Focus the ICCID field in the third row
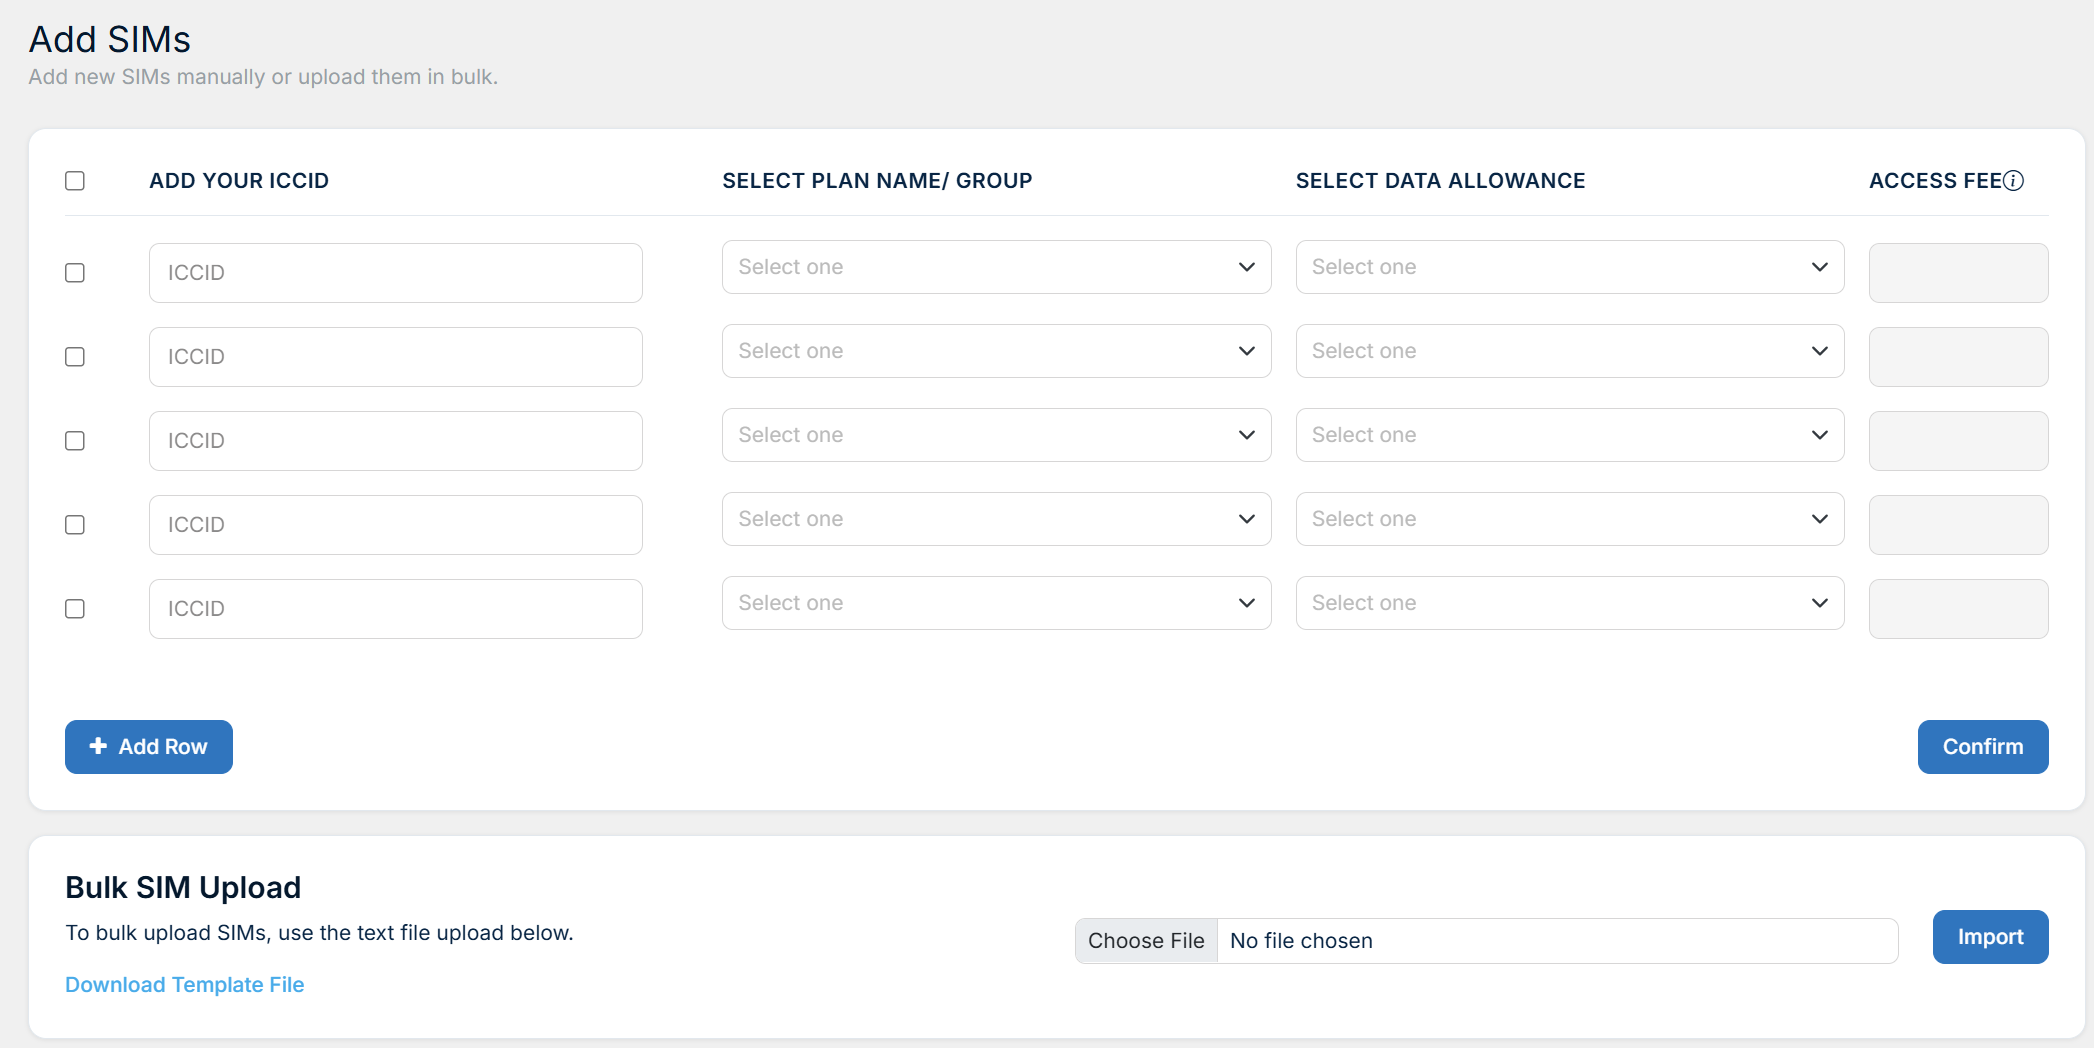Screen dimensions: 2094x1048 click(x=396, y=441)
